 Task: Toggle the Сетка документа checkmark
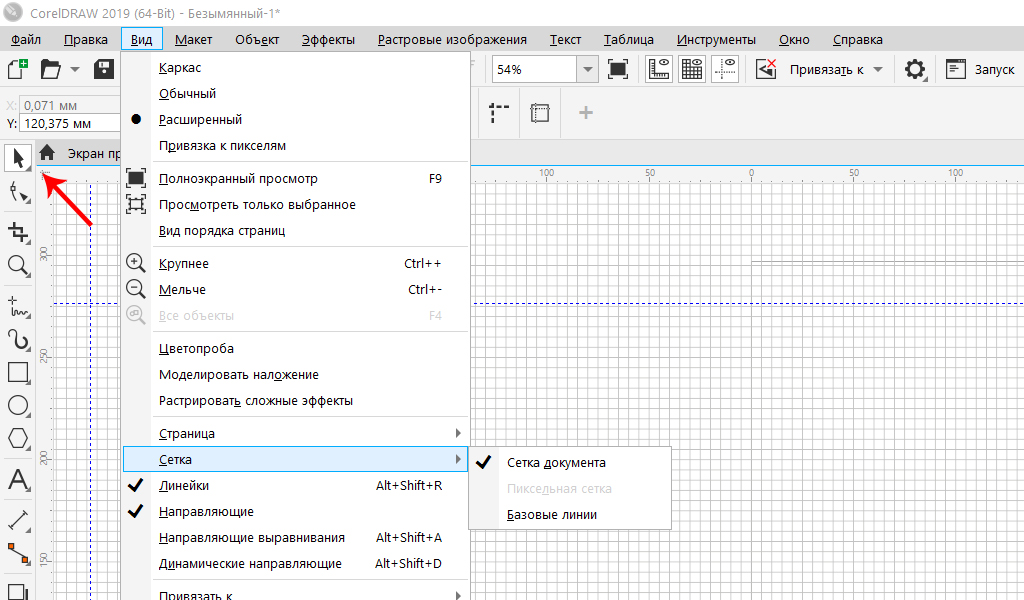click(x=555, y=463)
